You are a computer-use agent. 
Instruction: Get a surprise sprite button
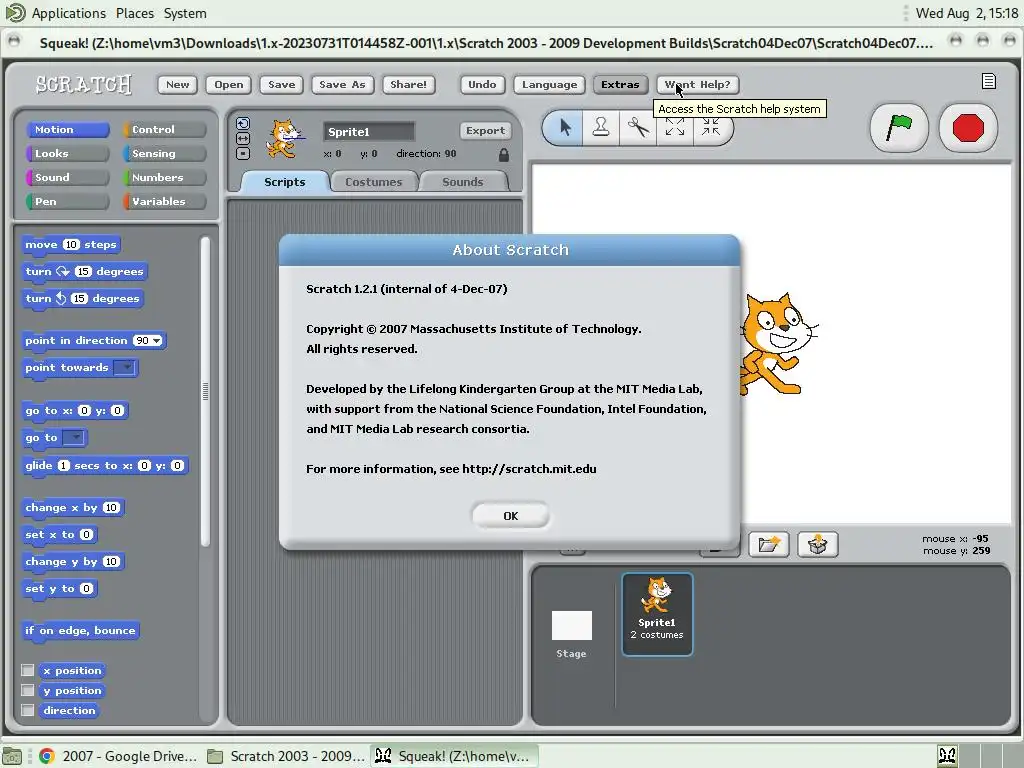click(818, 544)
